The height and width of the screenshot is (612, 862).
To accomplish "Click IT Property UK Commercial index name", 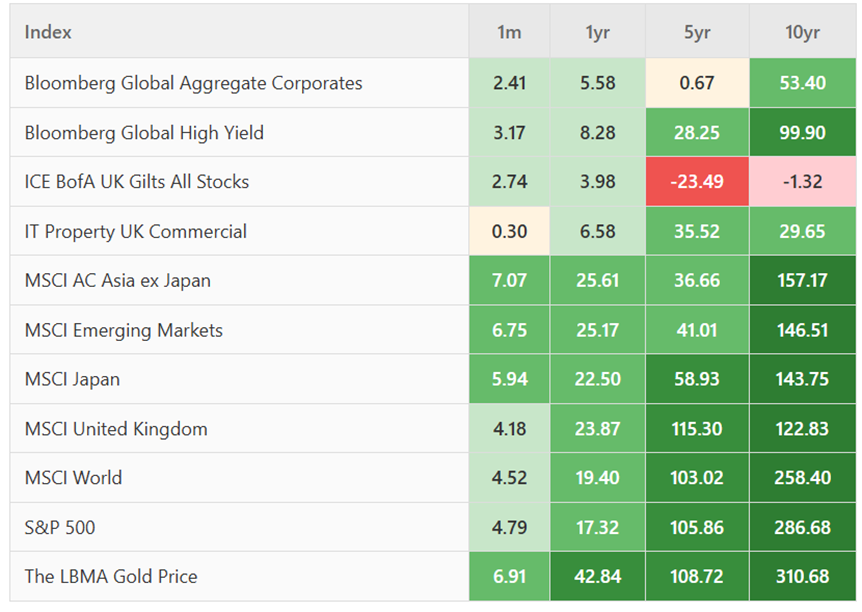I will (135, 231).
